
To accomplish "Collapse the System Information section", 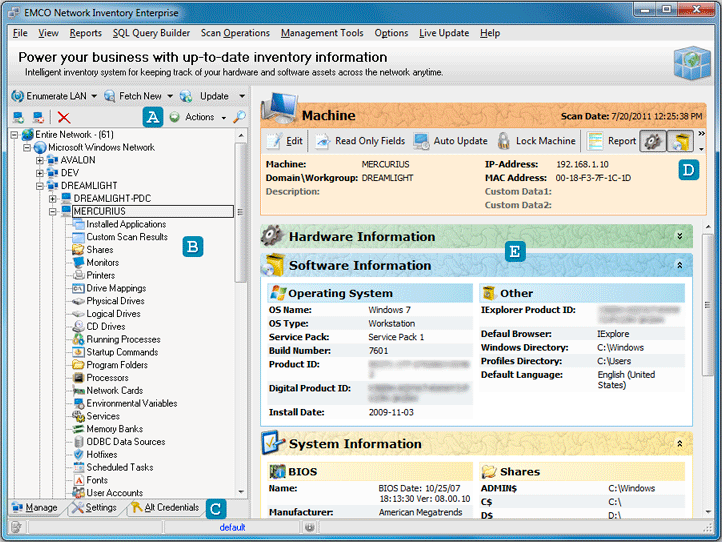I will click(x=680, y=444).
